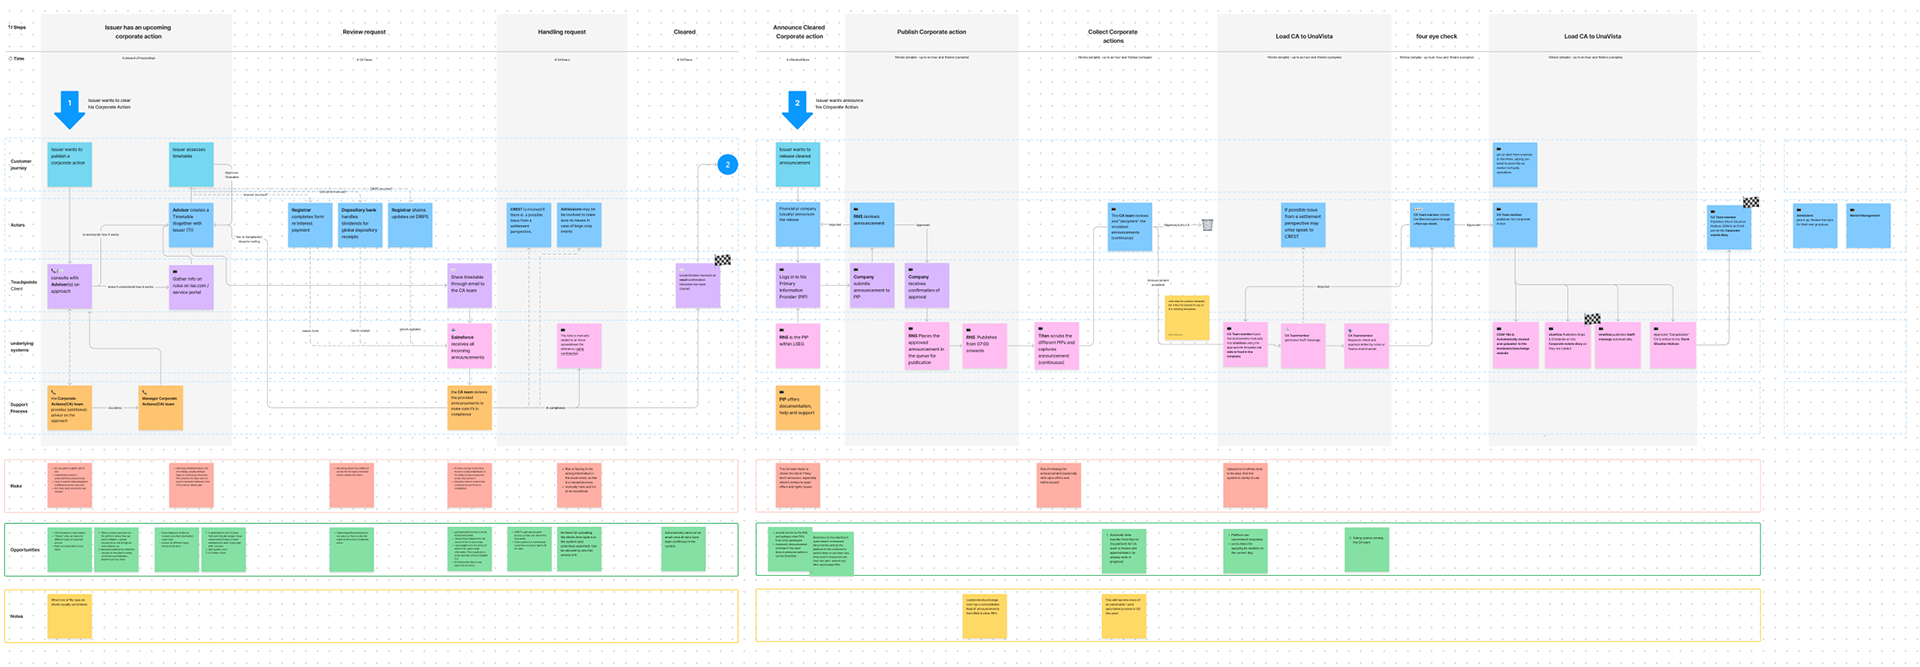The image size is (1920, 667).
Task: Select 'Logs in to his Primary Information Provider' note
Action: click(798, 286)
